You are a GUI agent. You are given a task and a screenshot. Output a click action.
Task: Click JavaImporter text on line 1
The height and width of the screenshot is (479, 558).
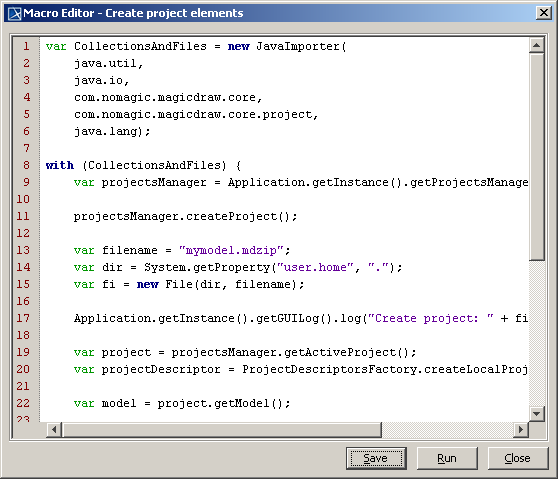[298, 46]
